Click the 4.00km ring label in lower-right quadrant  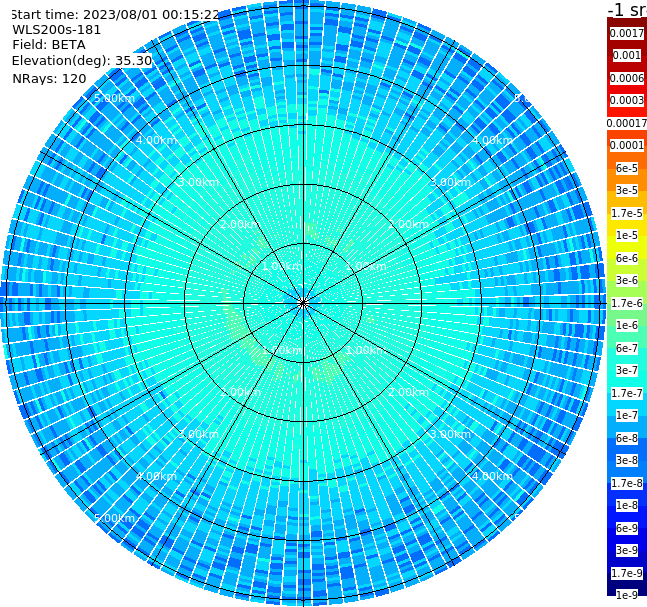pyautogui.click(x=492, y=476)
